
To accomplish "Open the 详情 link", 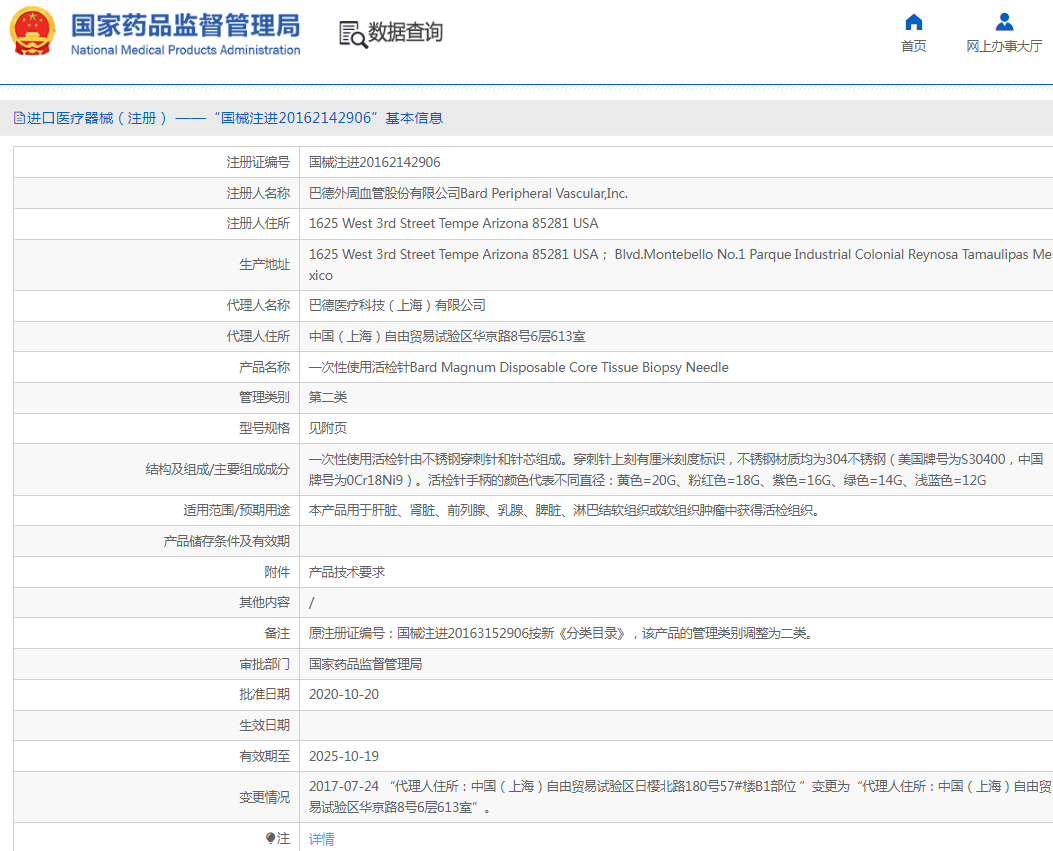I will pos(322,839).
